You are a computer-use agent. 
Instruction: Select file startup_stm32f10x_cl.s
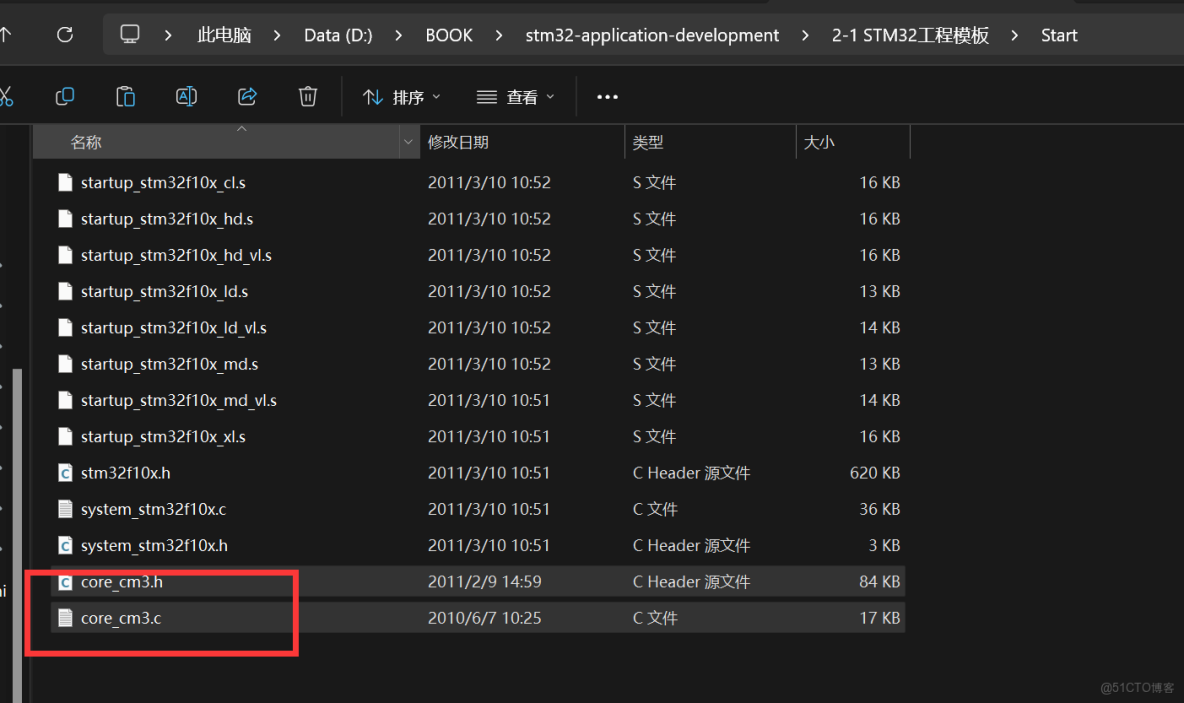tap(163, 183)
